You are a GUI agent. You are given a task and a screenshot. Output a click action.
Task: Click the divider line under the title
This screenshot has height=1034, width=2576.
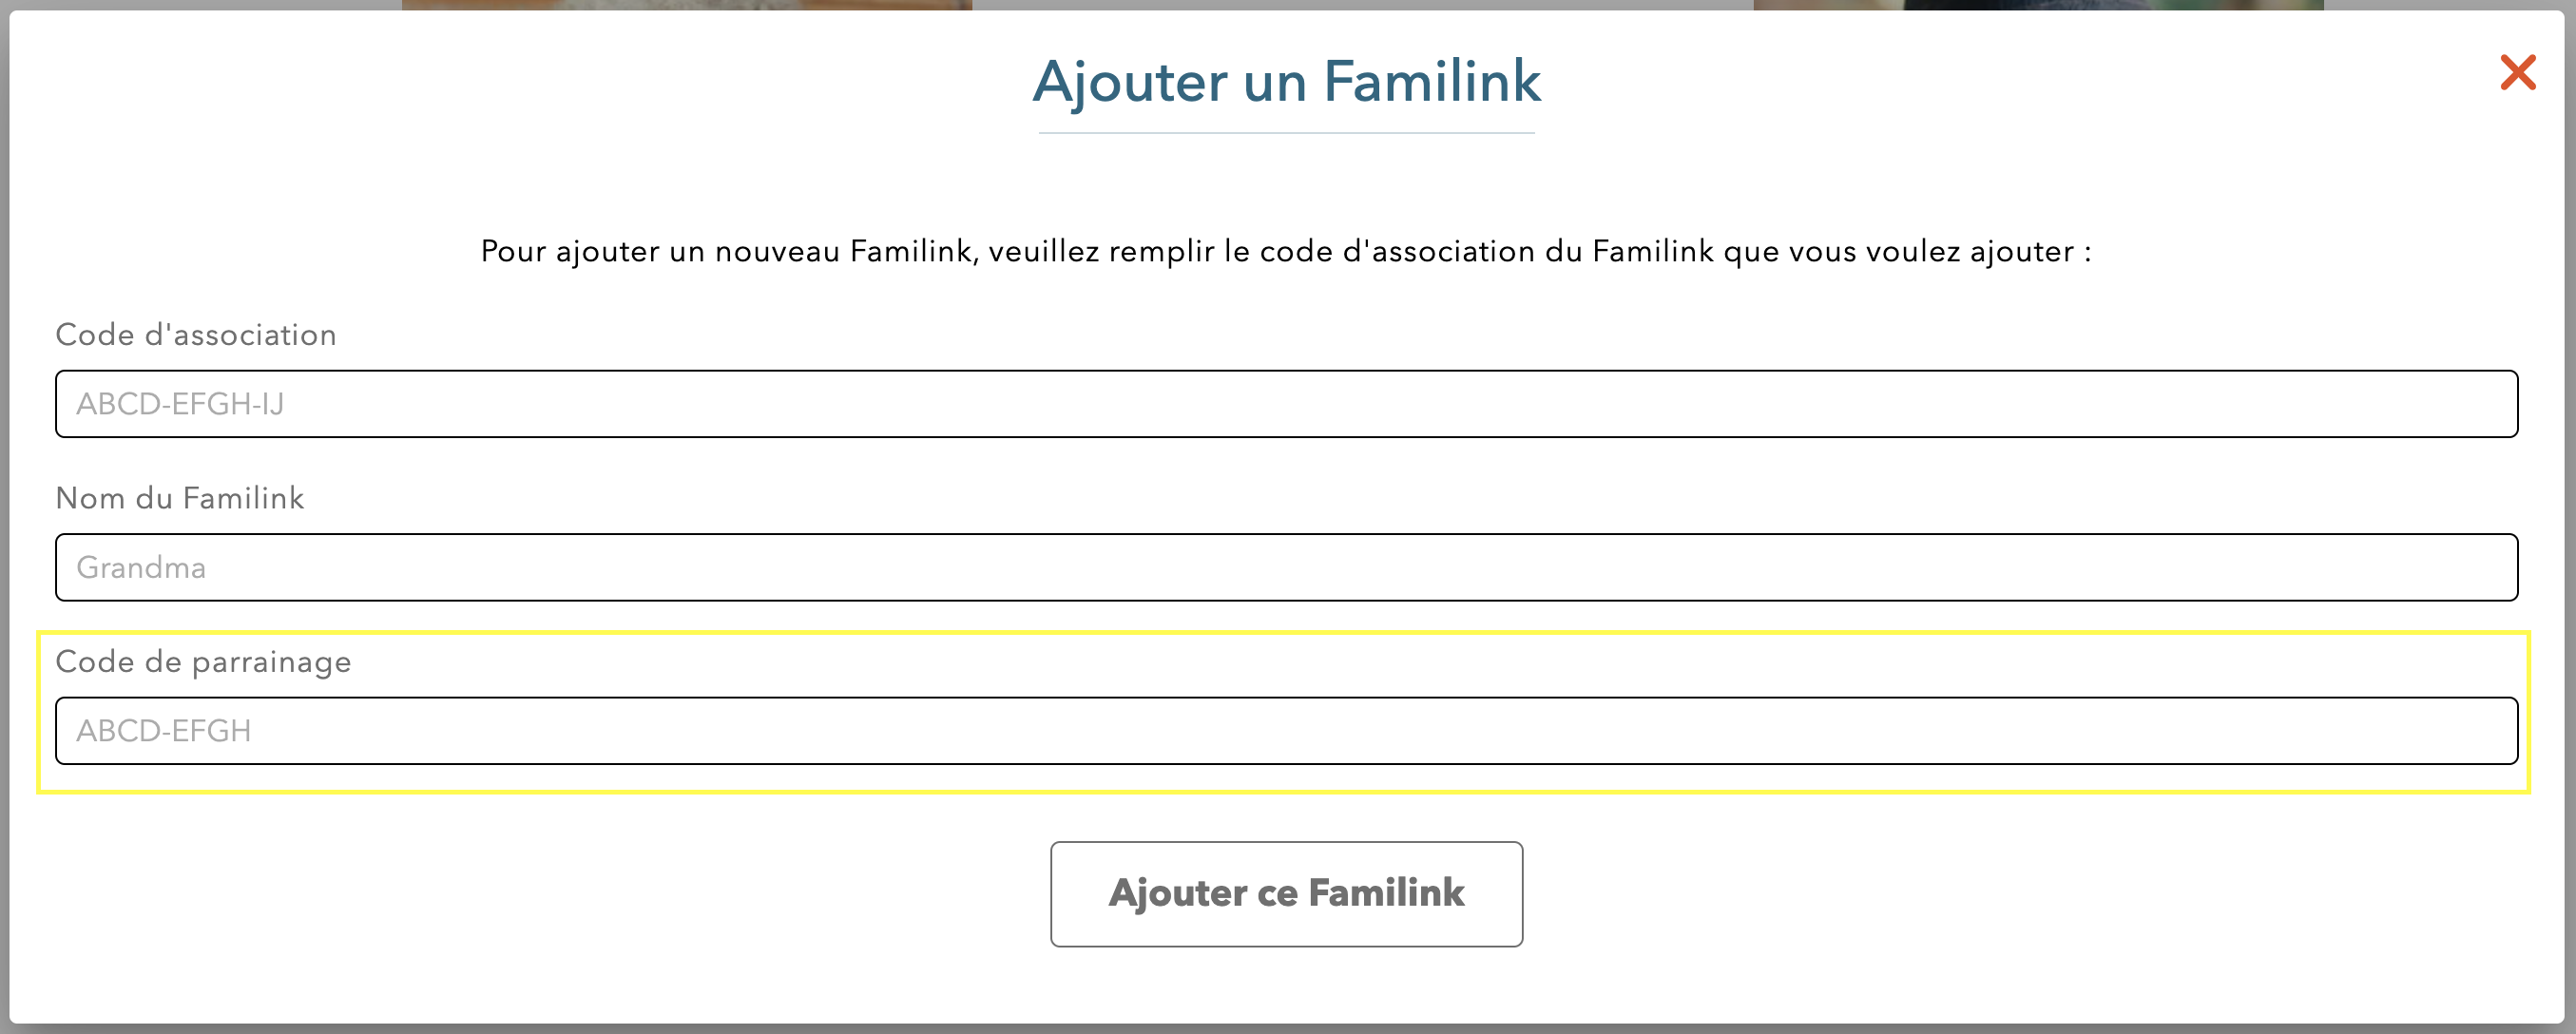tap(1286, 132)
